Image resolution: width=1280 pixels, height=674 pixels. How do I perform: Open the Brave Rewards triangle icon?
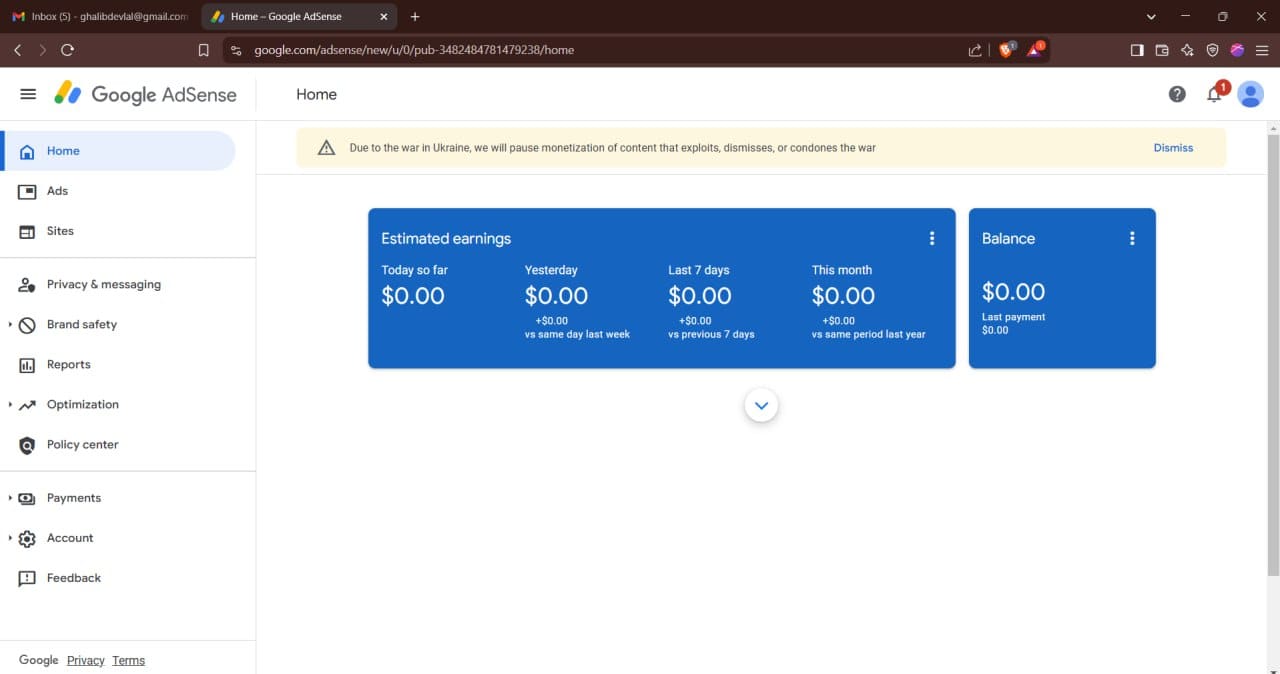pos(1036,49)
